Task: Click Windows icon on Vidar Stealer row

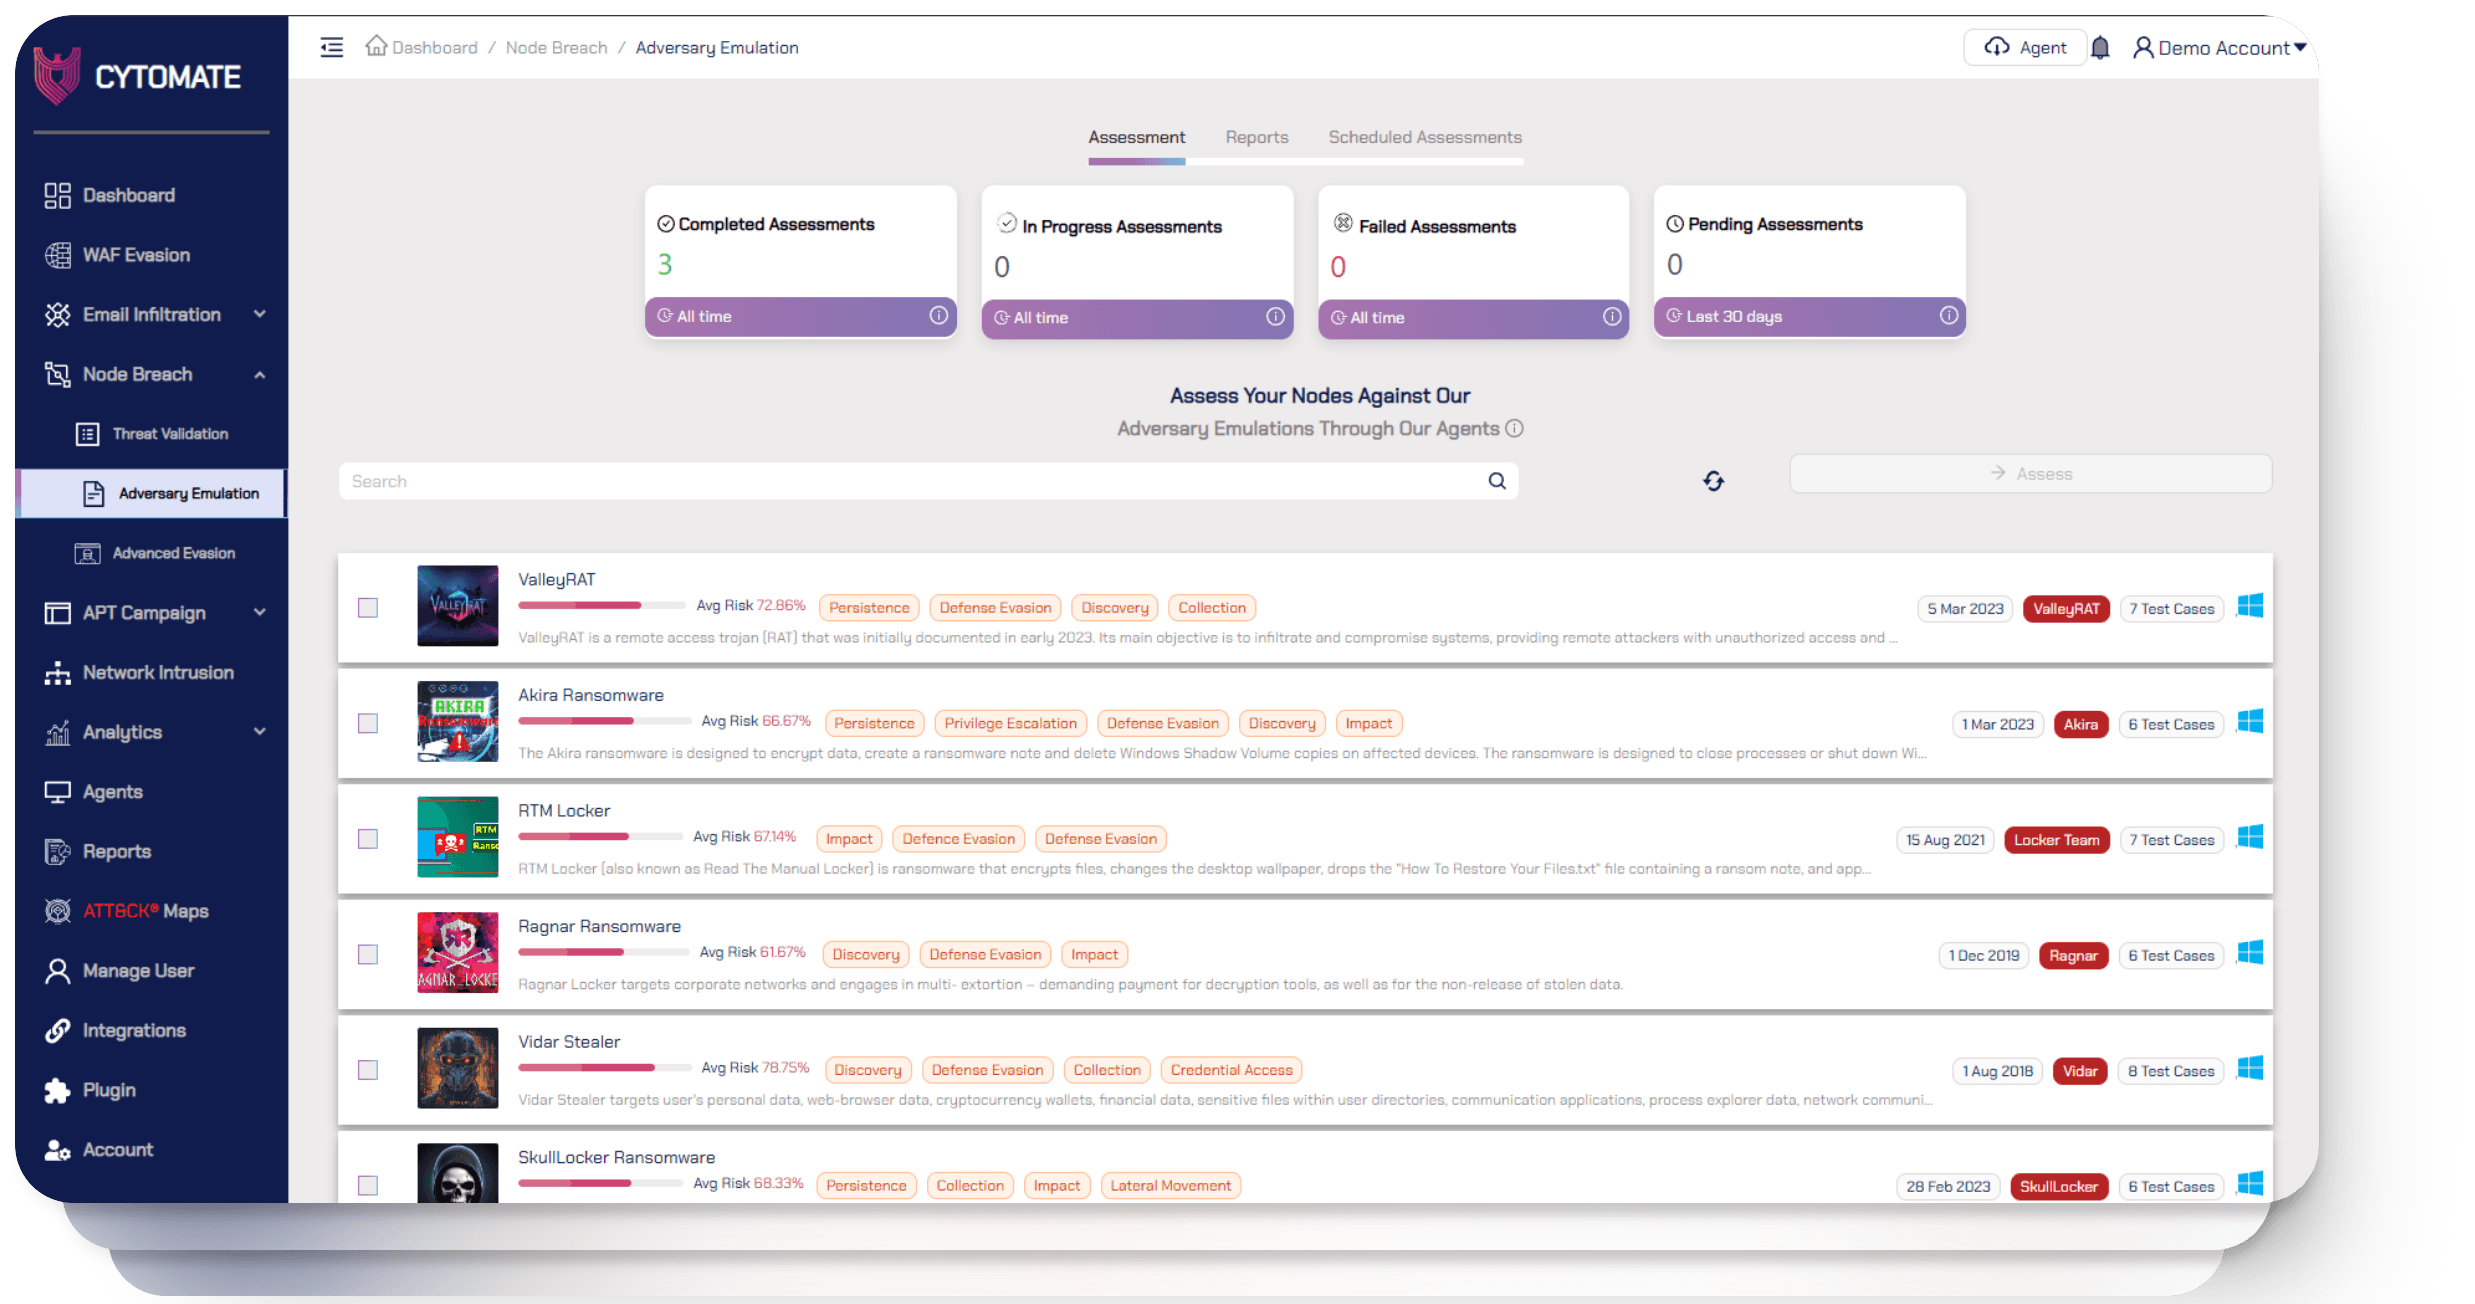Action: tap(2250, 1068)
